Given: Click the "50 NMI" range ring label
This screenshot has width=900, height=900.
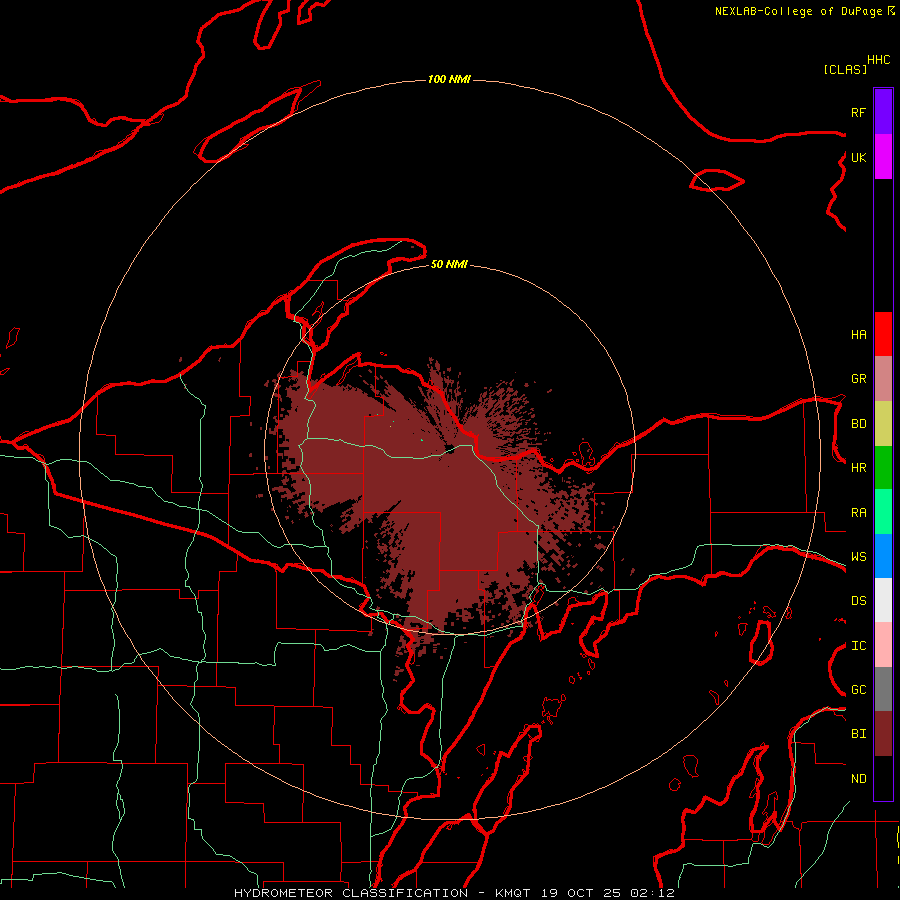Looking at the screenshot, I should tap(449, 264).
